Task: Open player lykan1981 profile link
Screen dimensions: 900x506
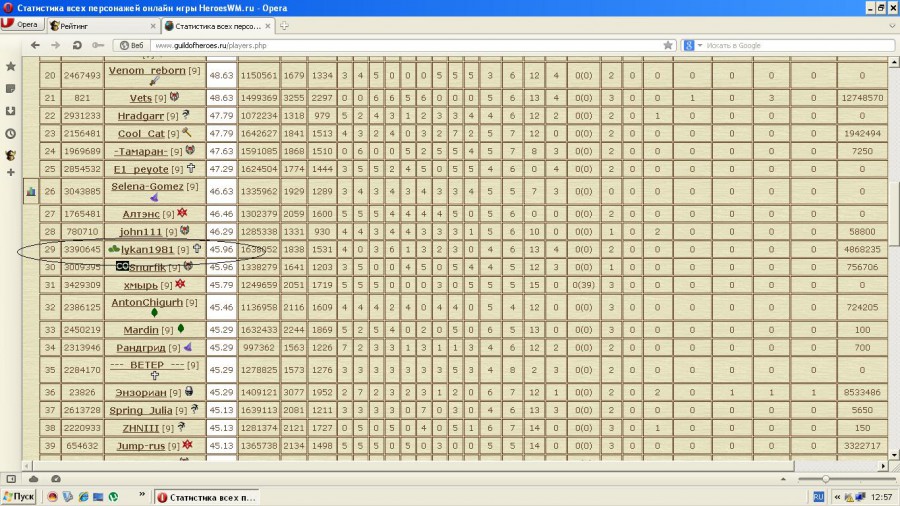Action: 147,250
